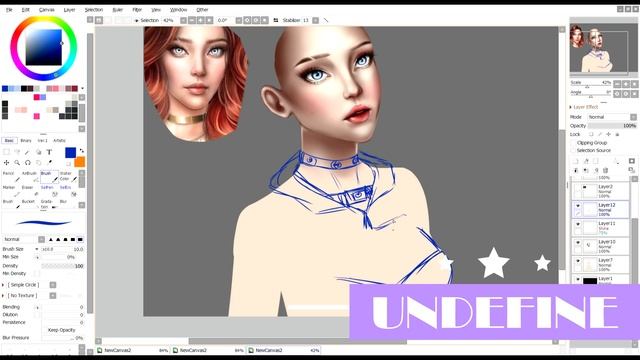The width and height of the screenshot is (640, 360).
Task: Click the delete layer trash icon
Action: [606, 170]
